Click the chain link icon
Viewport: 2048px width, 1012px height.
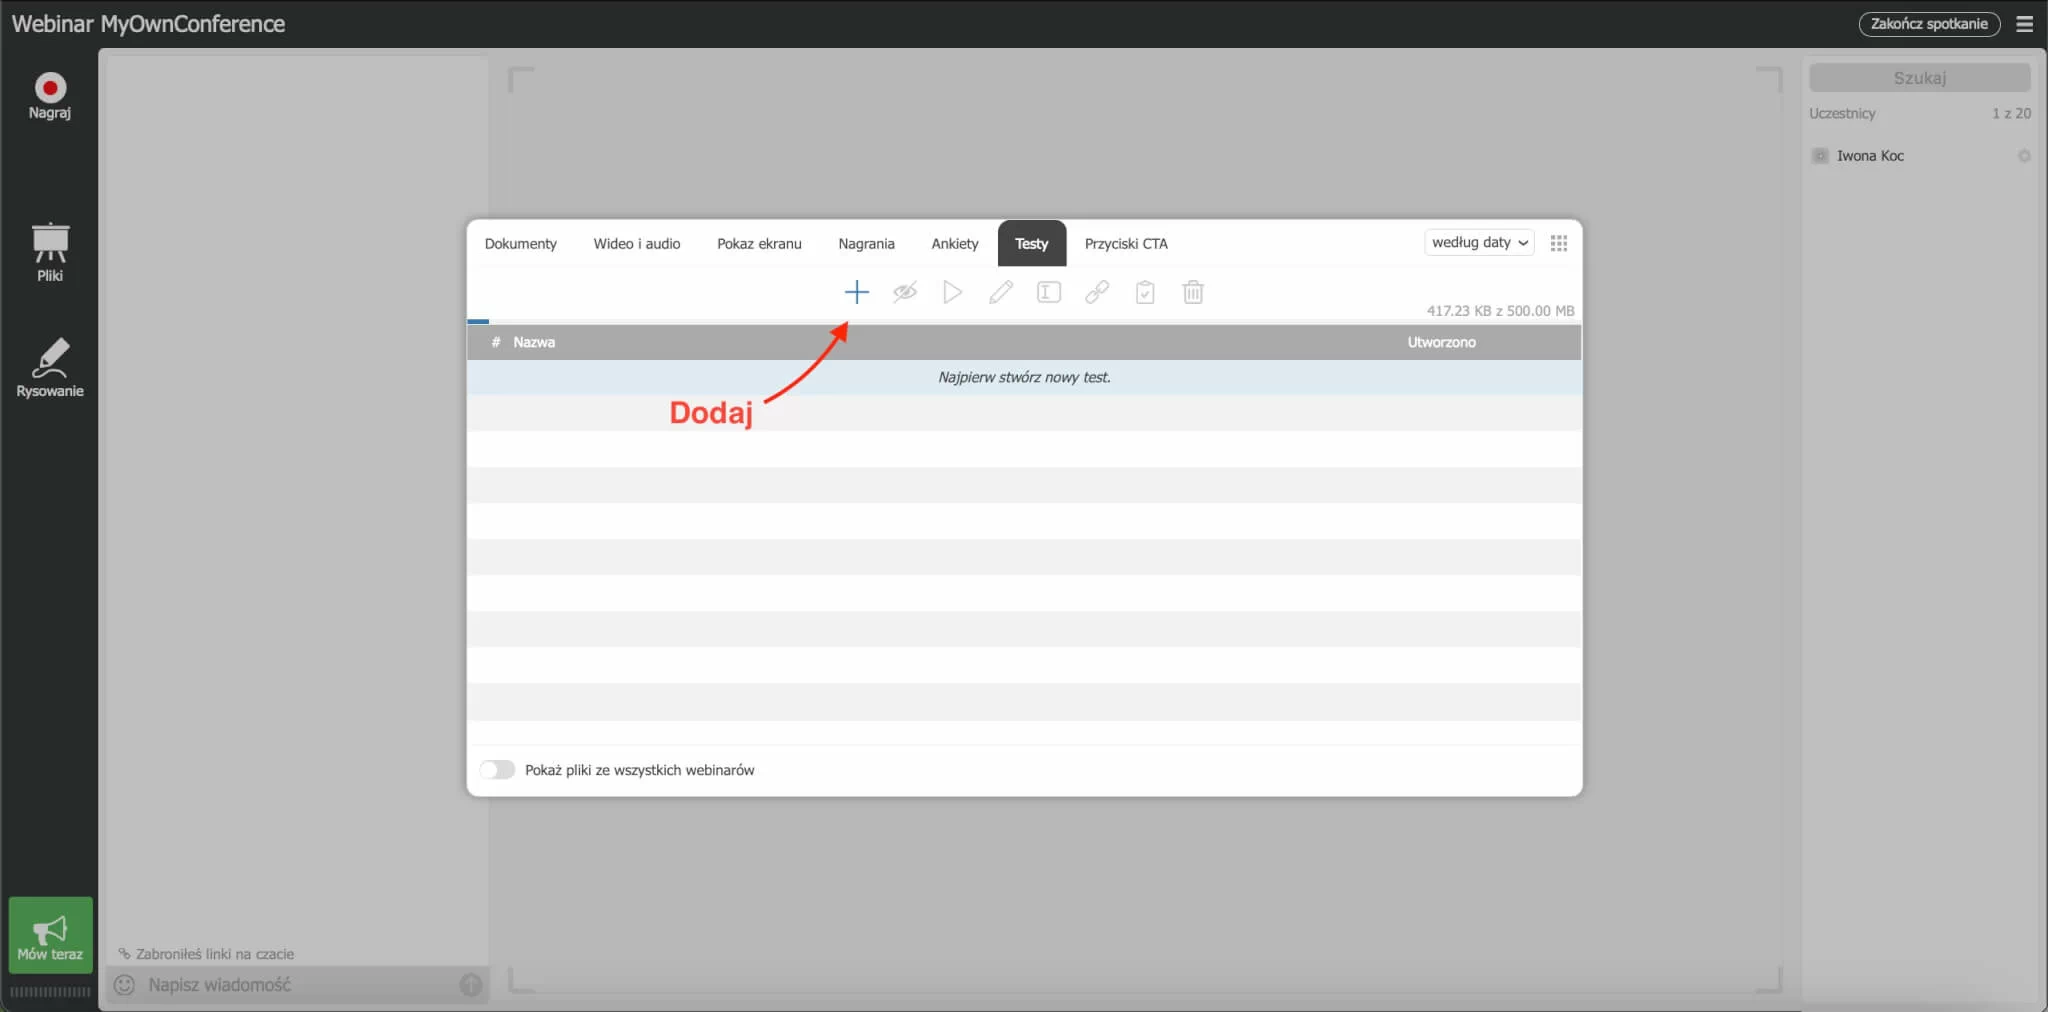pos(1097,292)
